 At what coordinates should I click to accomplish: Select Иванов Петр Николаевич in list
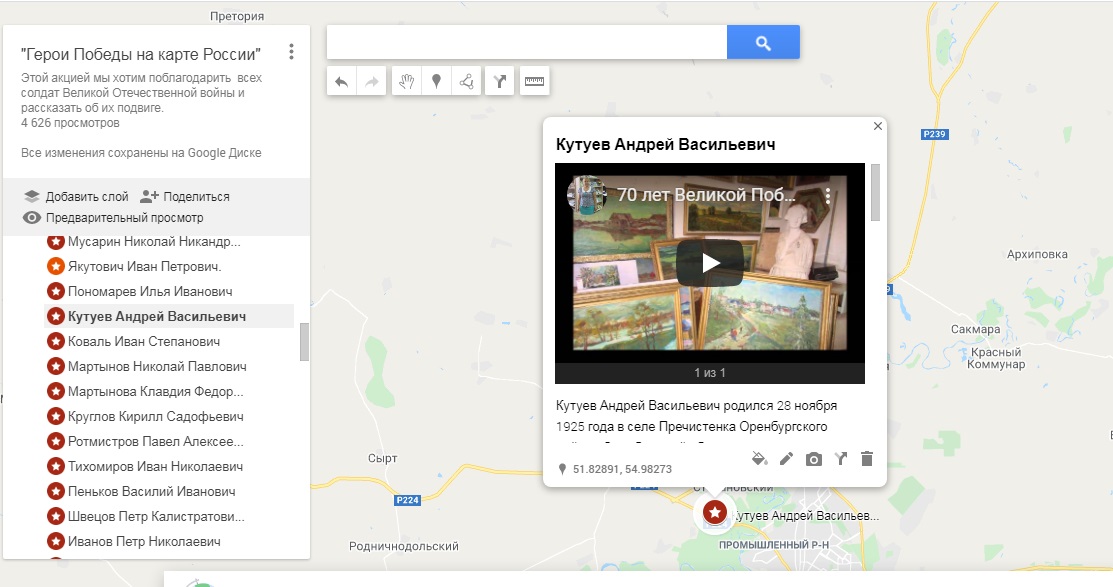[144, 542]
